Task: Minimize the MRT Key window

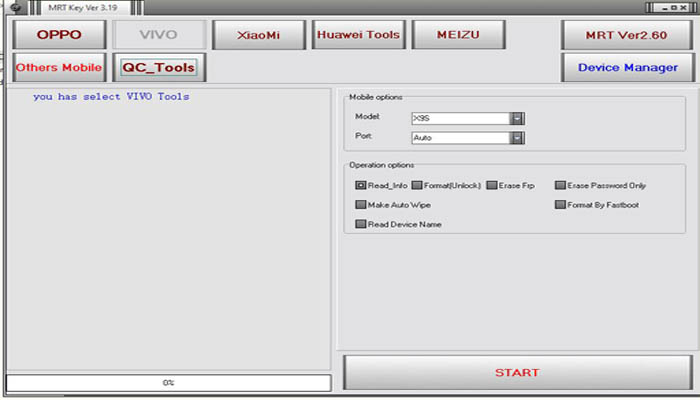Action: coord(665,8)
